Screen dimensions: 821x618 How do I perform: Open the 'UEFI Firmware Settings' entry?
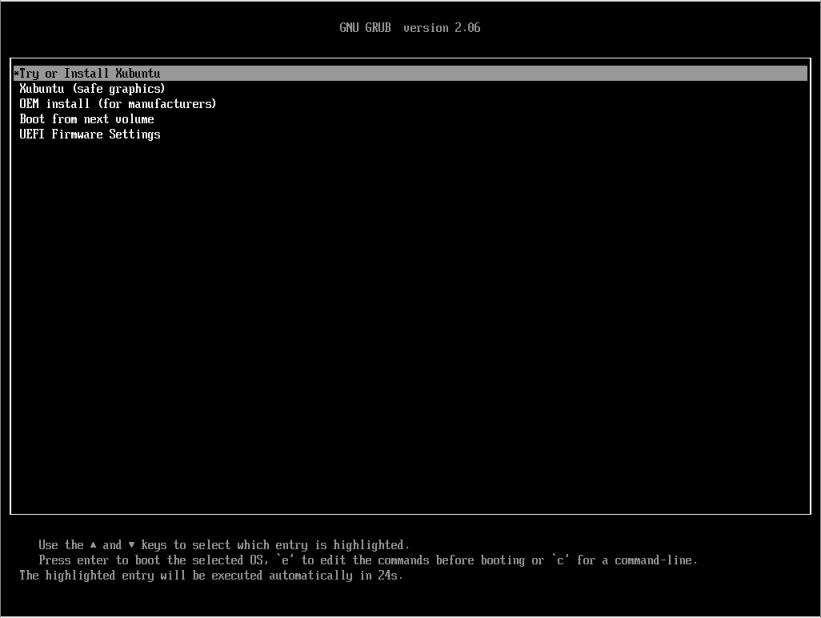pos(90,134)
